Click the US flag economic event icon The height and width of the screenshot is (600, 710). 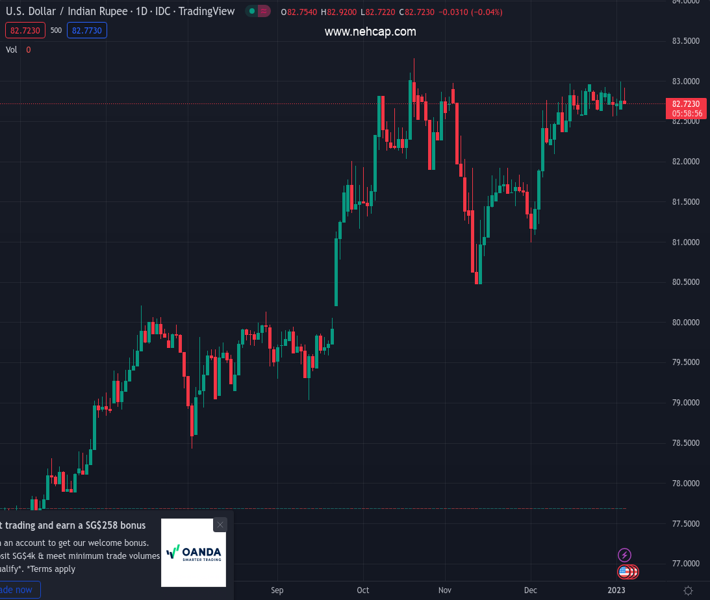coord(626,572)
